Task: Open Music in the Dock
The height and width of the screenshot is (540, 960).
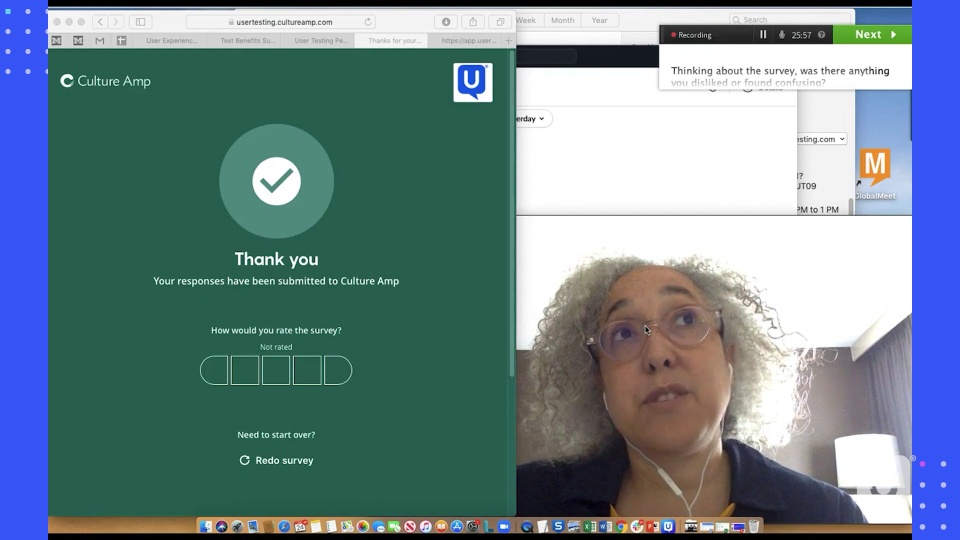Action: (426, 527)
